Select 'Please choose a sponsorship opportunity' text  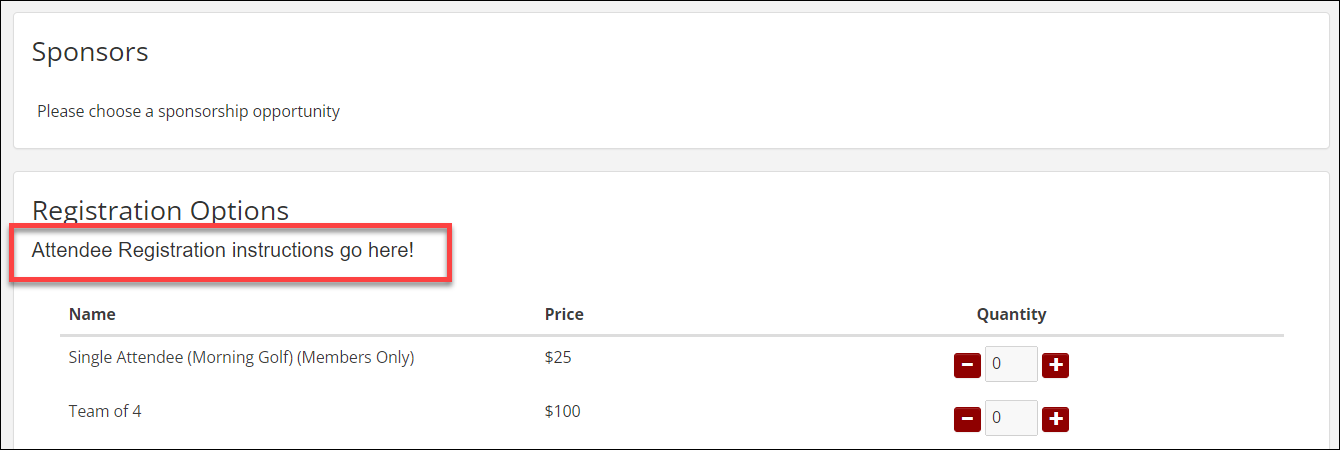[x=188, y=111]
